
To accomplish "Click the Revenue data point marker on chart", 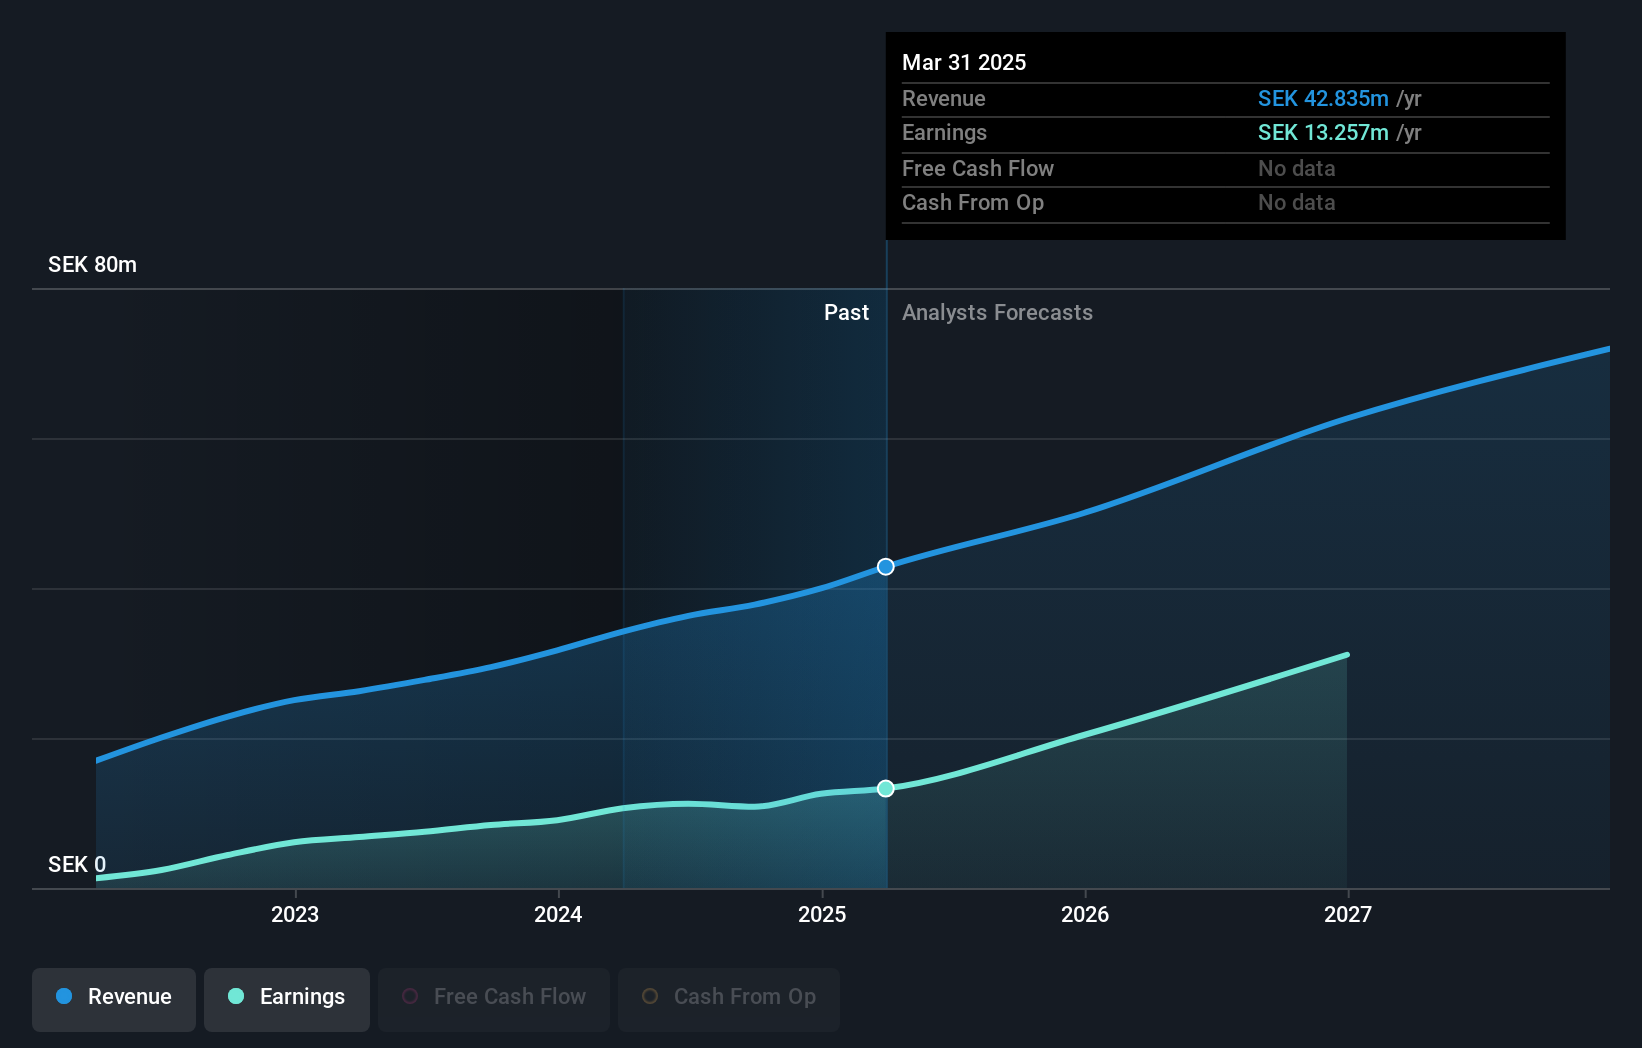I will tap(886, 567).
